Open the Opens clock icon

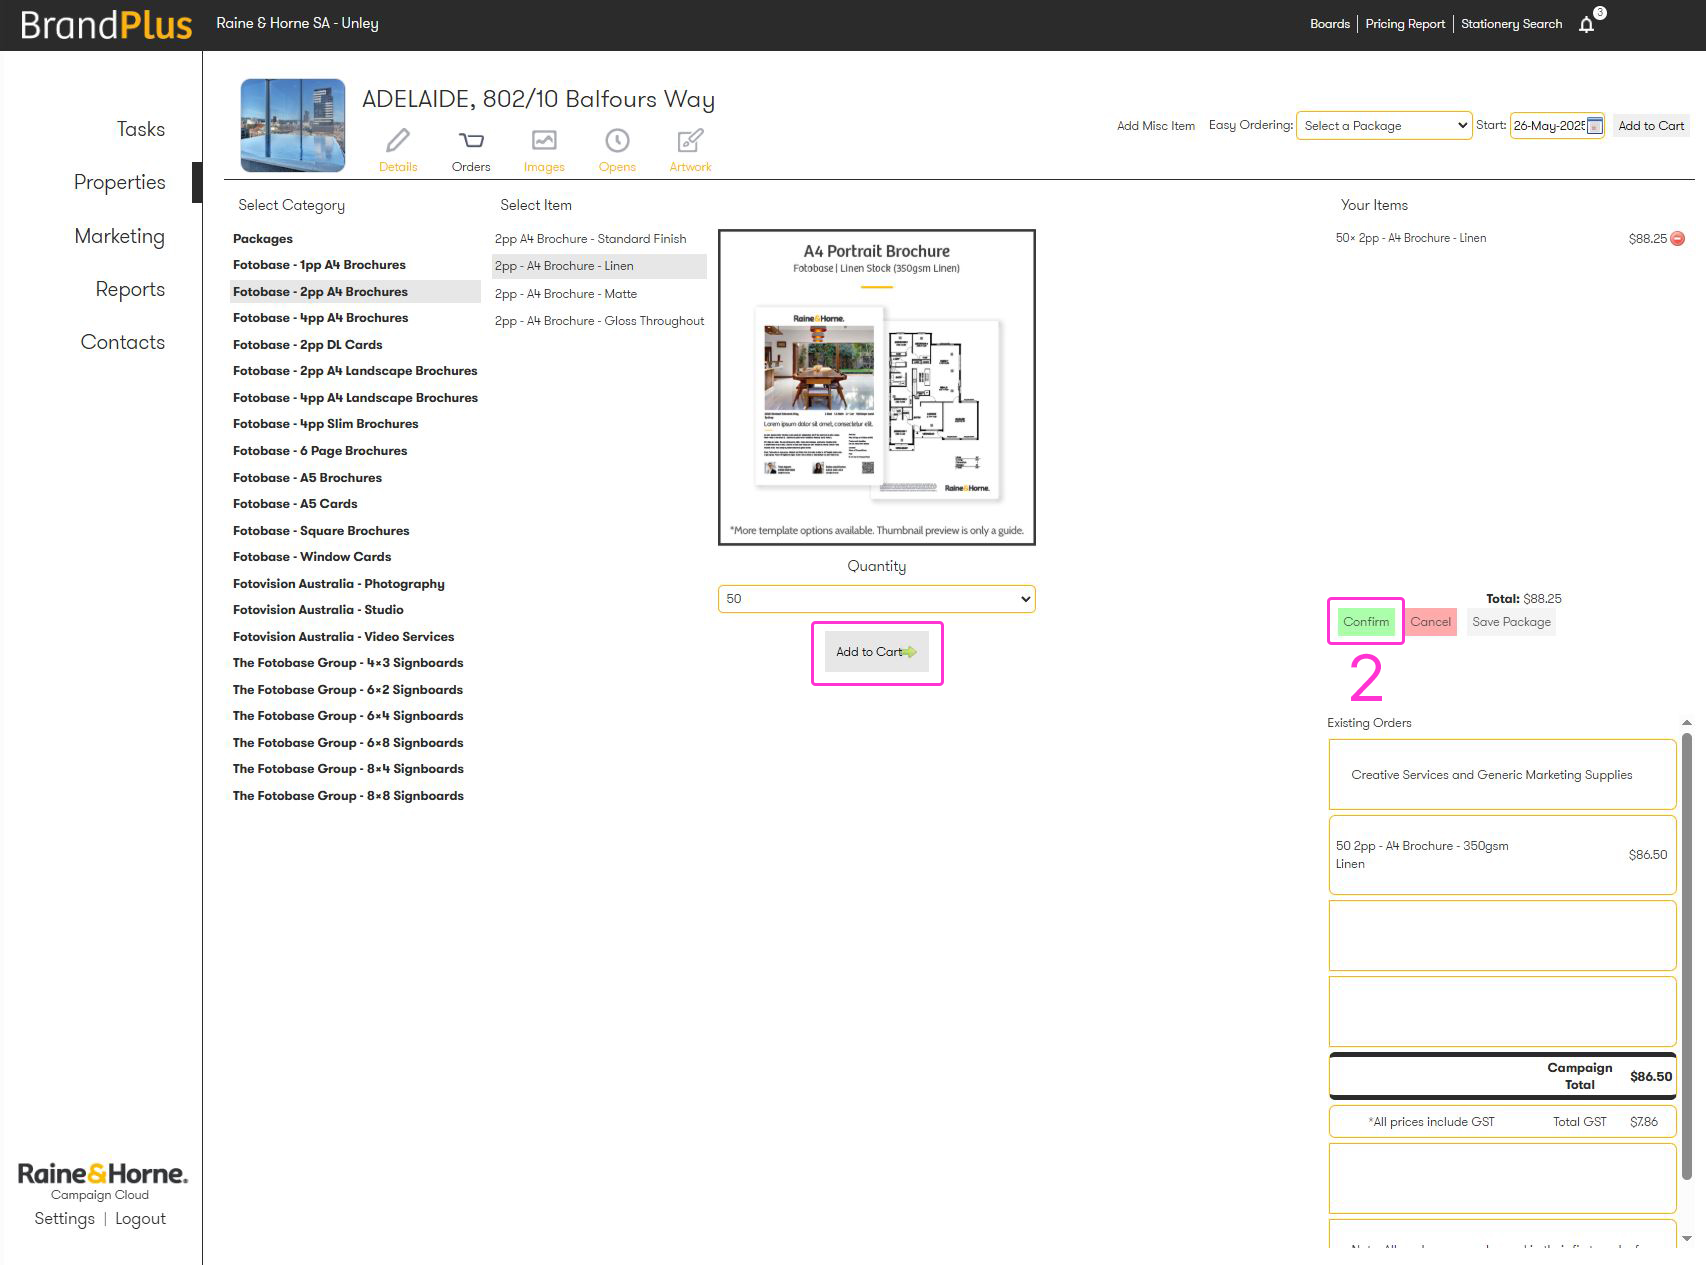point(617,140)
